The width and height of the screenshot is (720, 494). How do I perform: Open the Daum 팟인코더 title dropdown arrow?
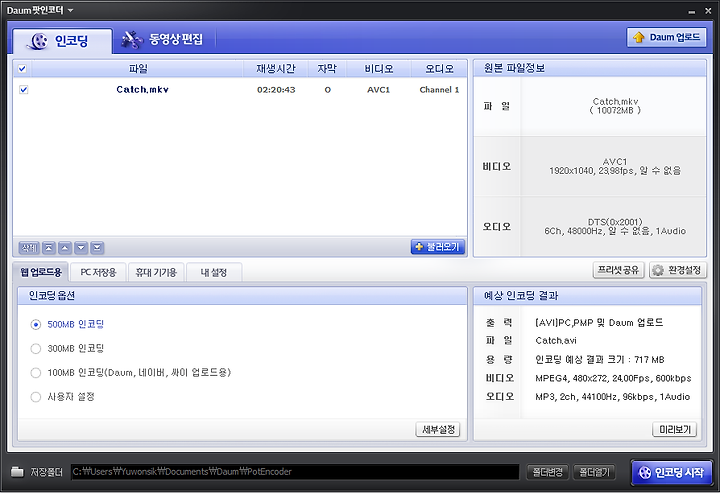point(70,10)
